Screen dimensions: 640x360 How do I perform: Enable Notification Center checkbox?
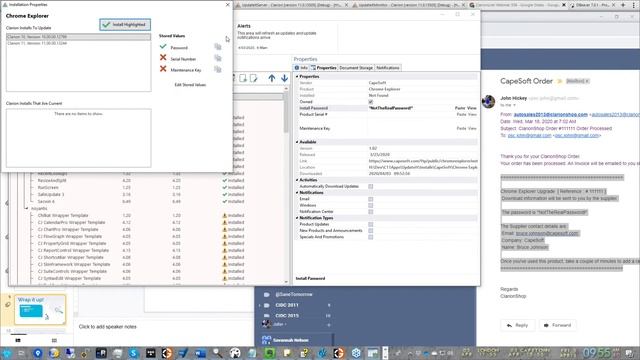(371, 211)
